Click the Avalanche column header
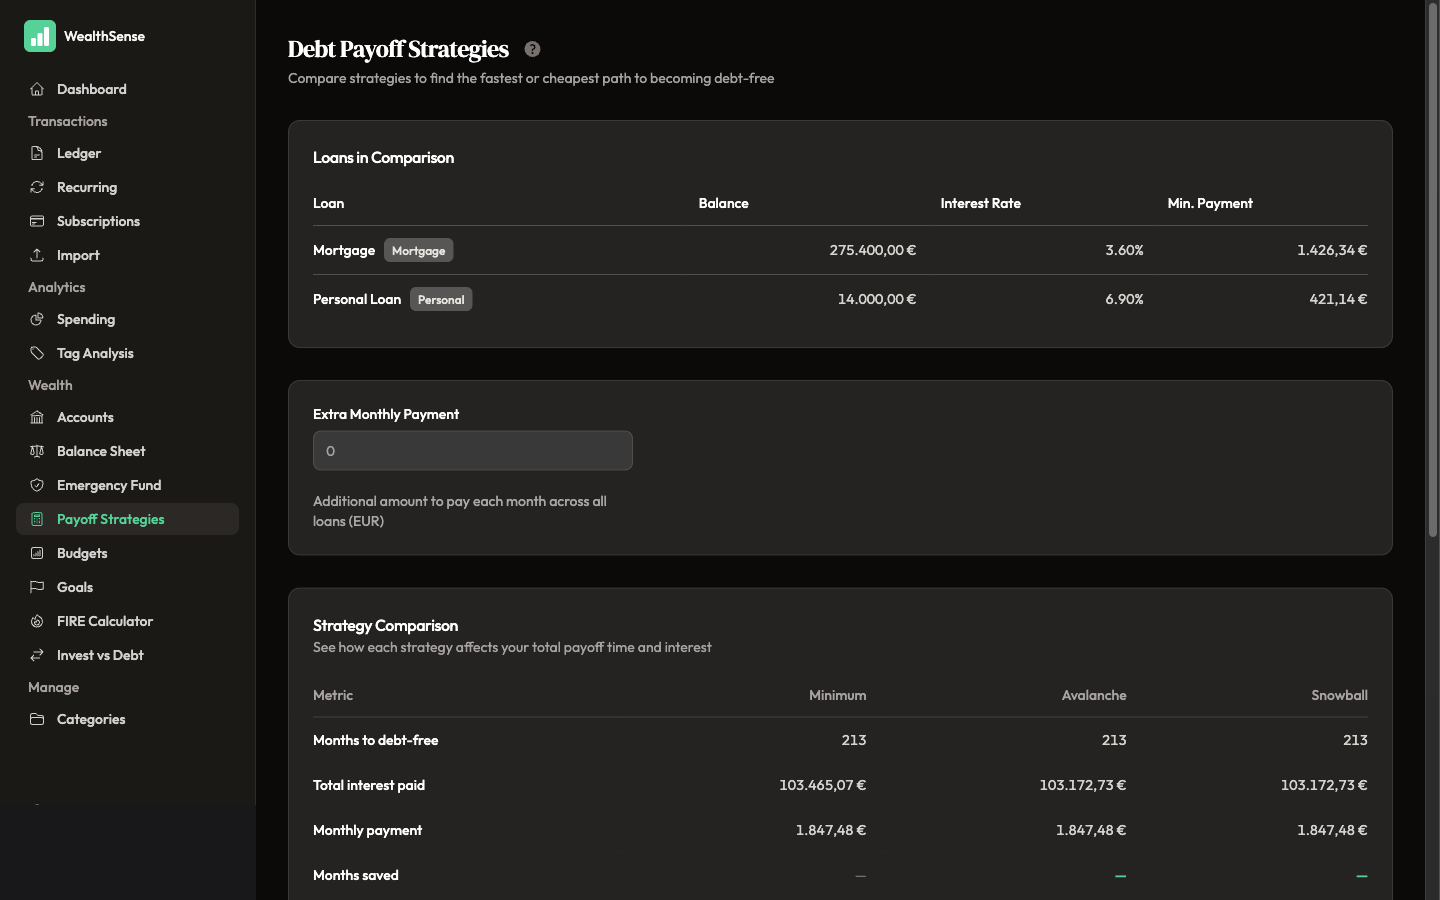 [x=1094, y=695]
